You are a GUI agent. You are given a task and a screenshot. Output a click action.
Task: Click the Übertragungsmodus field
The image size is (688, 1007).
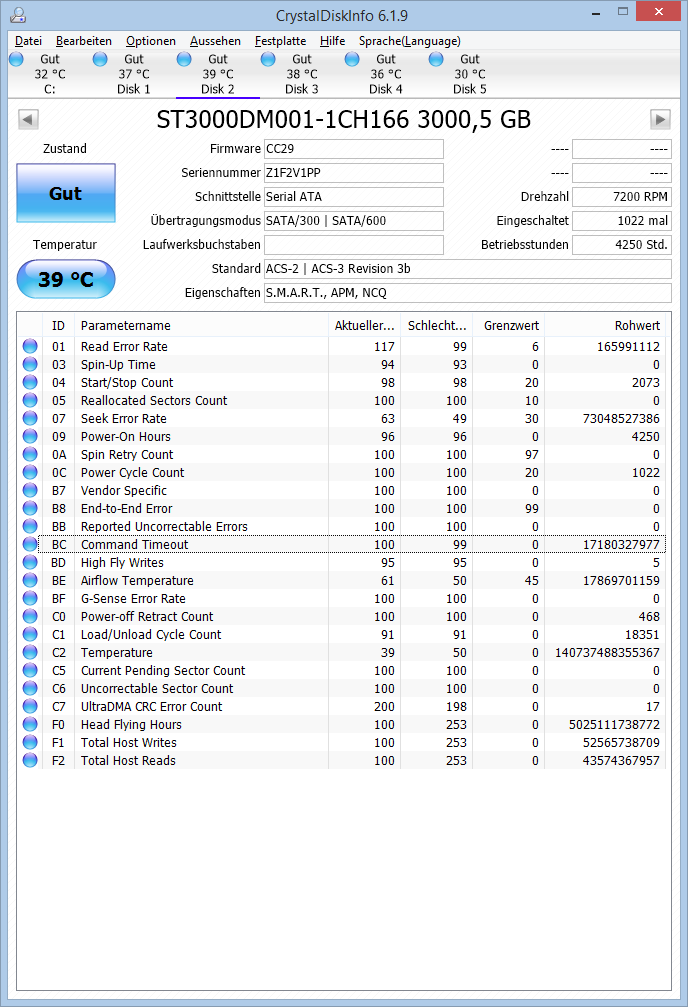coord(354,221)
